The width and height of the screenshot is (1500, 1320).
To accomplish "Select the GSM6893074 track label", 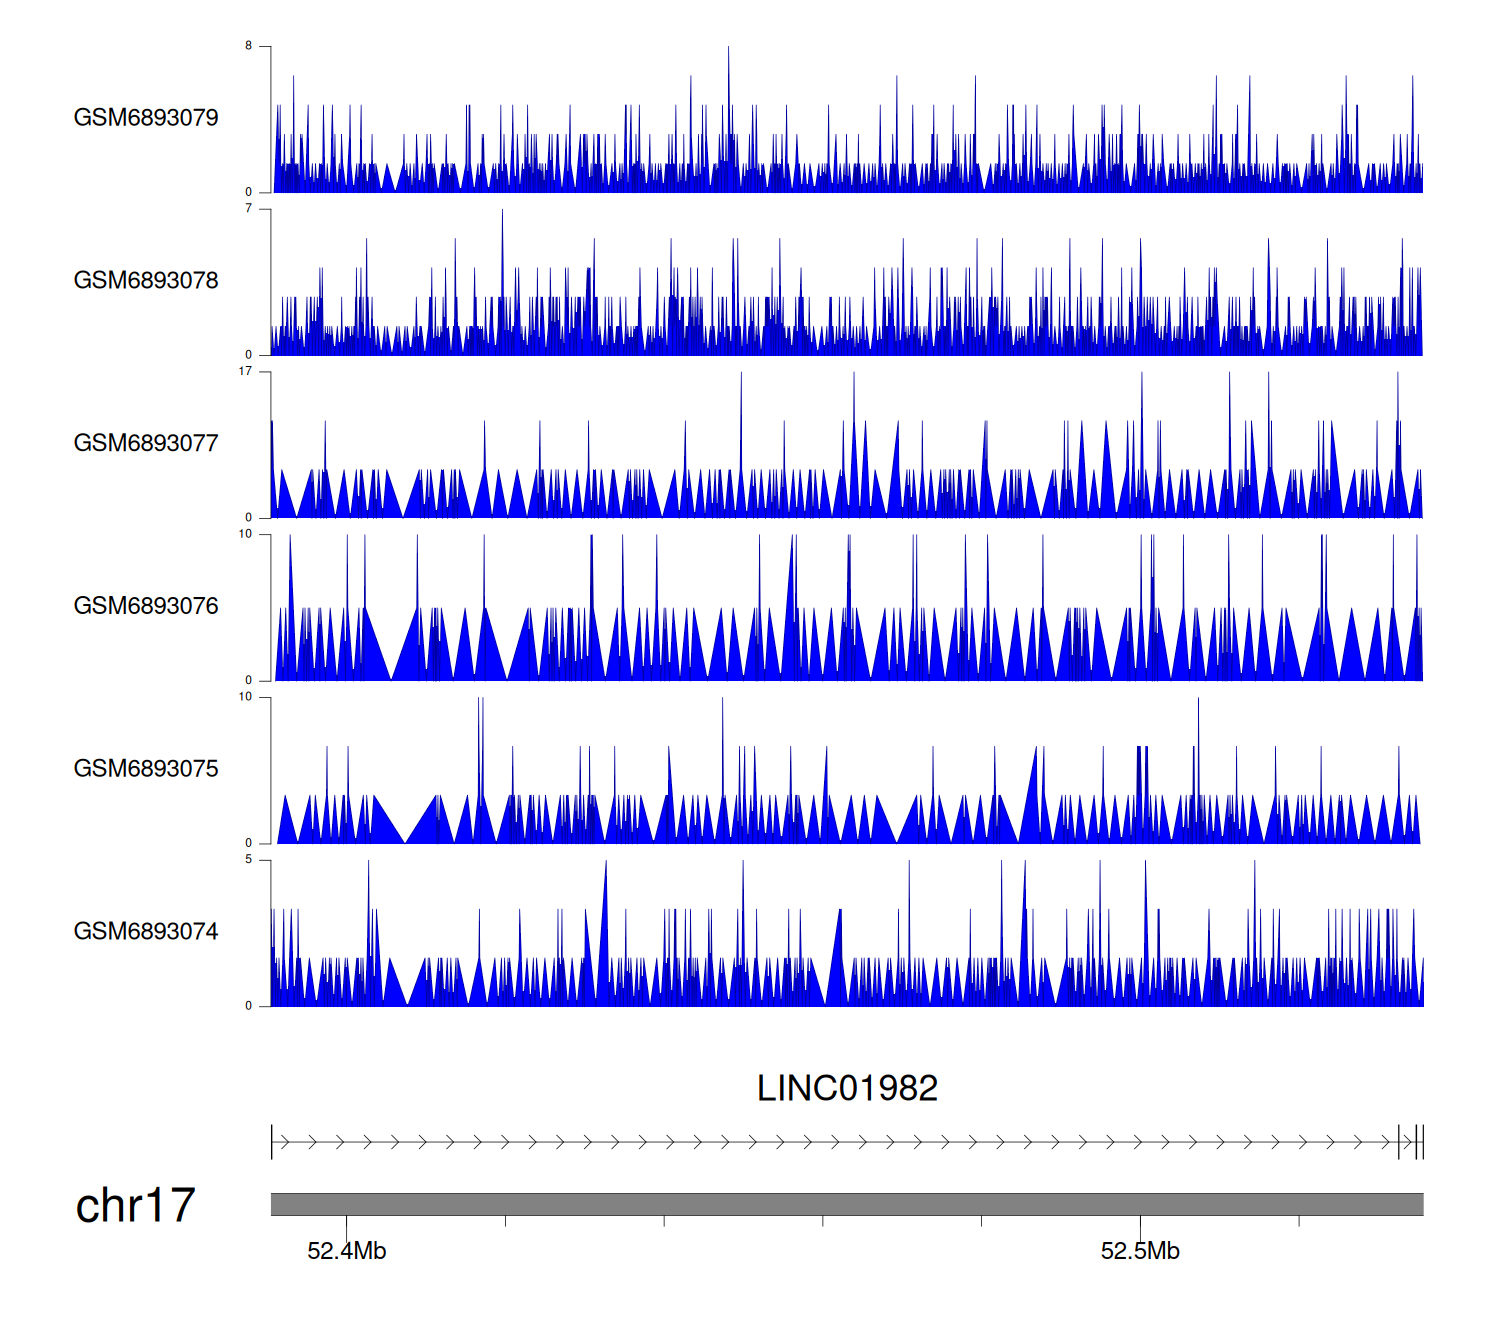I will pos(146,932).
